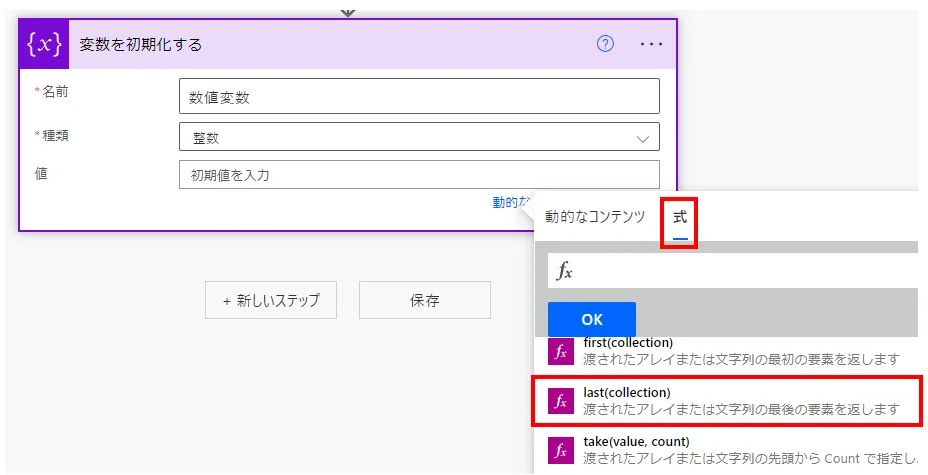Click the fx symbol in expression bar

[x=565, y=271]
